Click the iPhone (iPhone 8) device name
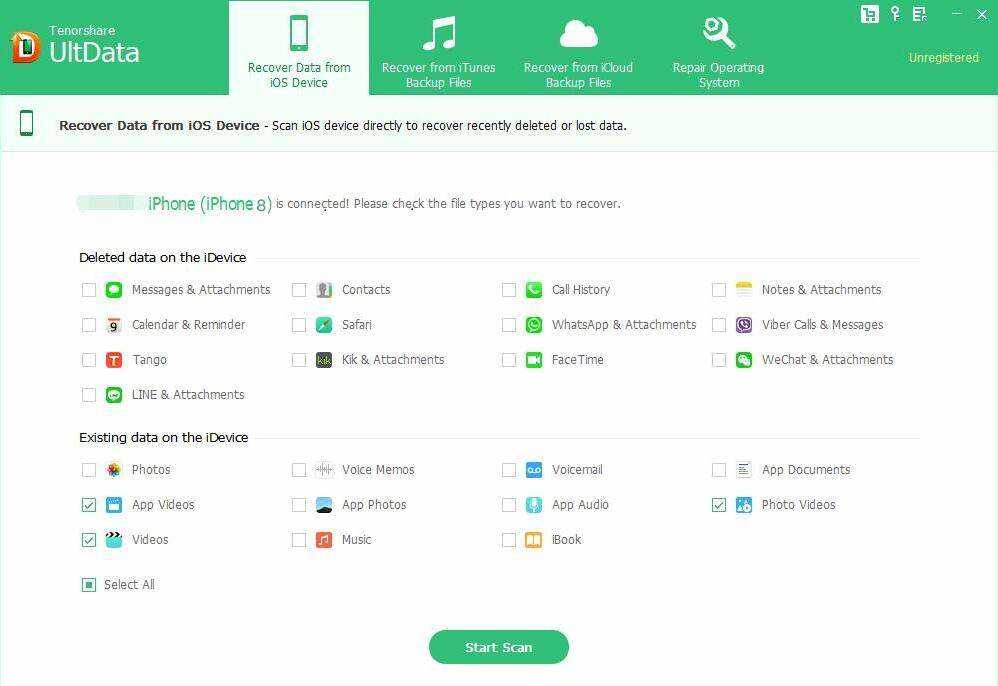The height and width of the screenshot is (686, 998). pyautogui.click(x=210, y=204)
